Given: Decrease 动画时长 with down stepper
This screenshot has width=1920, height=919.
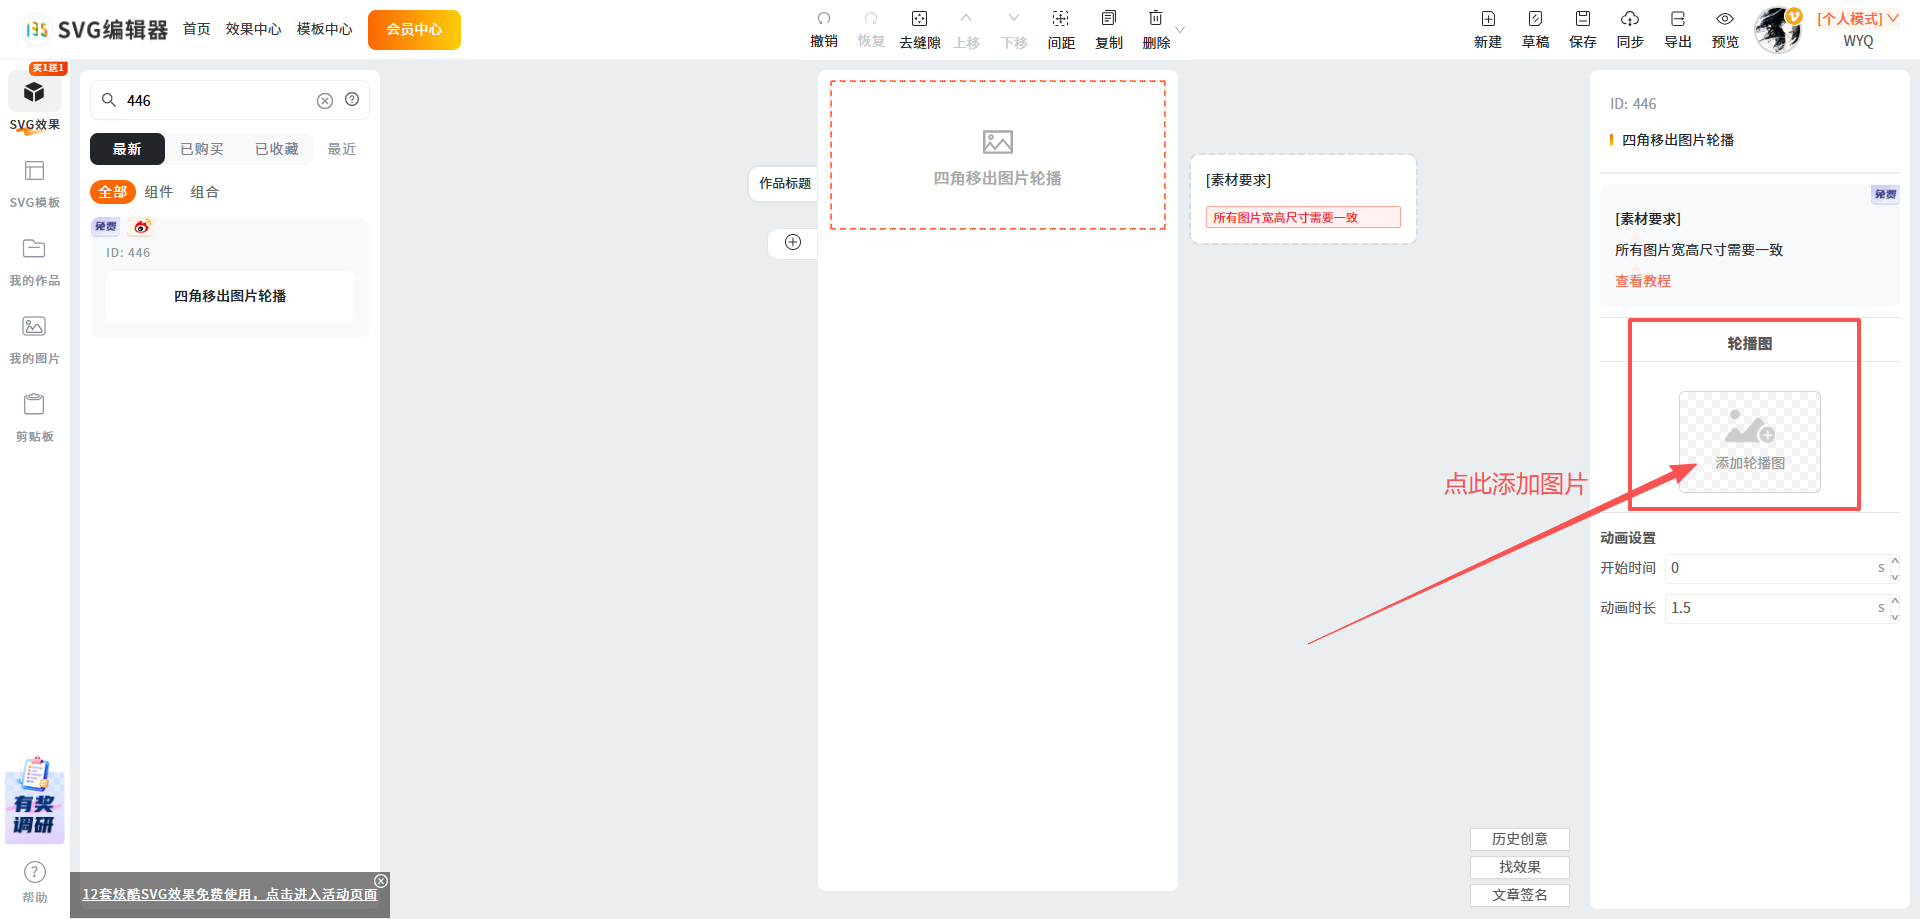Looking at the screenshot, I should click(x=1894, y=616).
